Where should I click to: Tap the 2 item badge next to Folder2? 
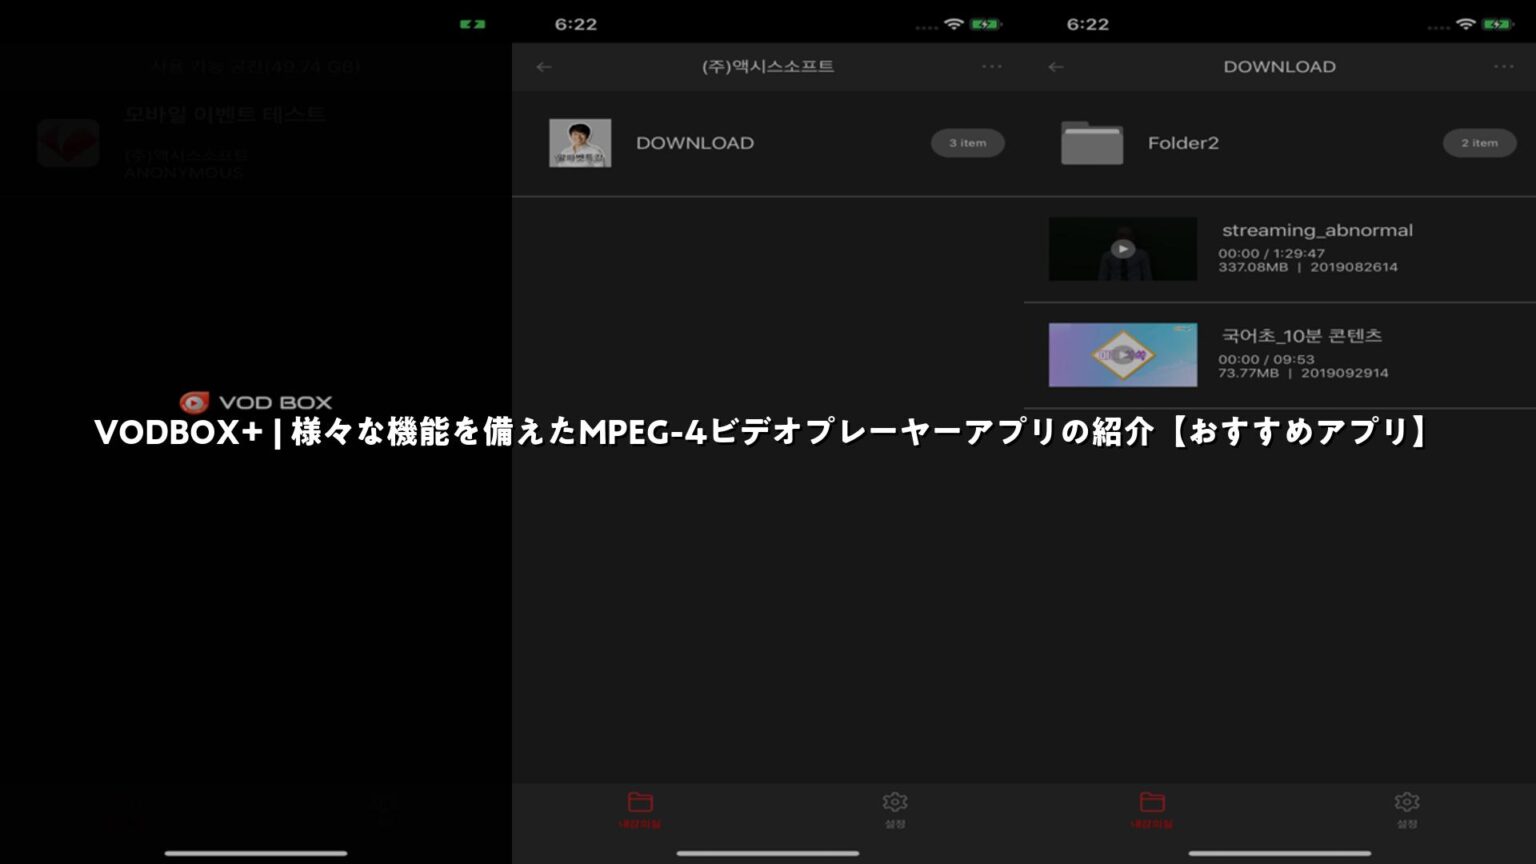point(1479,143)
